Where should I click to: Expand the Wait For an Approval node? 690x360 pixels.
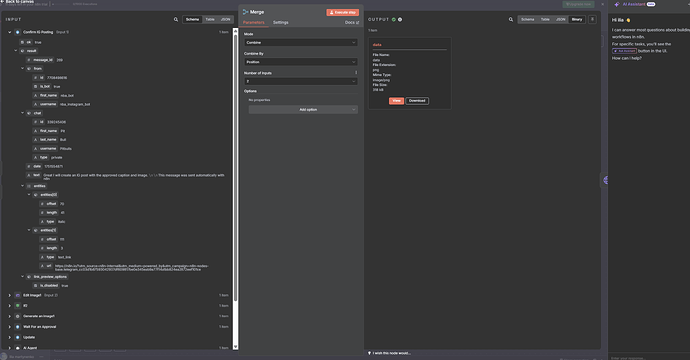[x=10, y=327]
